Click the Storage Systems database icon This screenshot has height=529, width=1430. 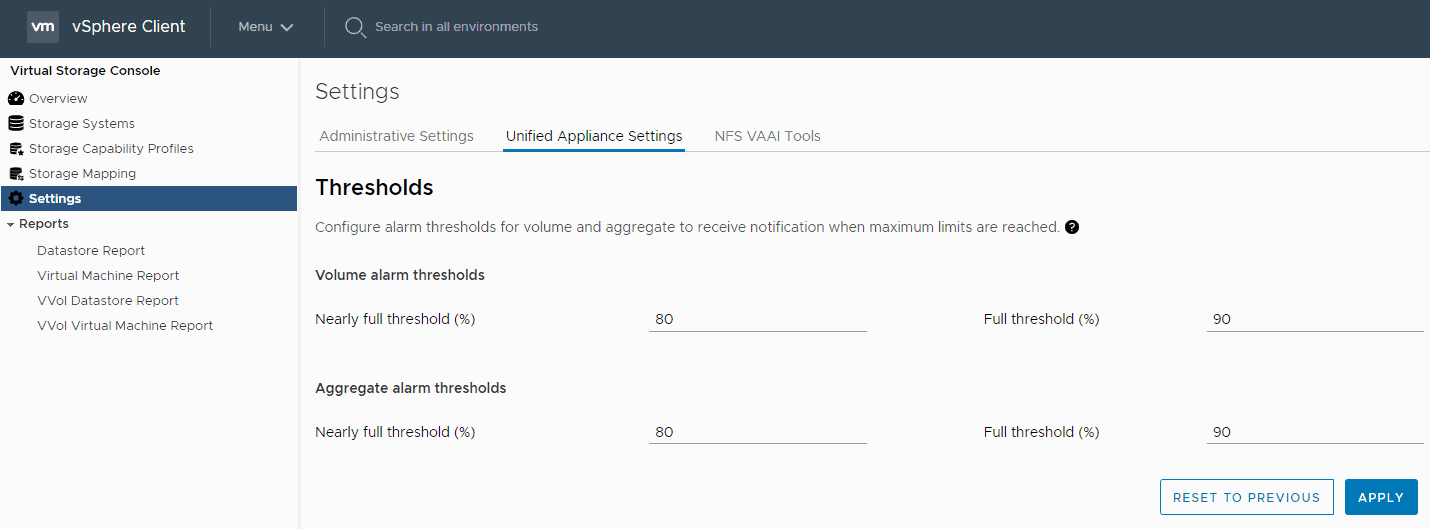[16, 124]
